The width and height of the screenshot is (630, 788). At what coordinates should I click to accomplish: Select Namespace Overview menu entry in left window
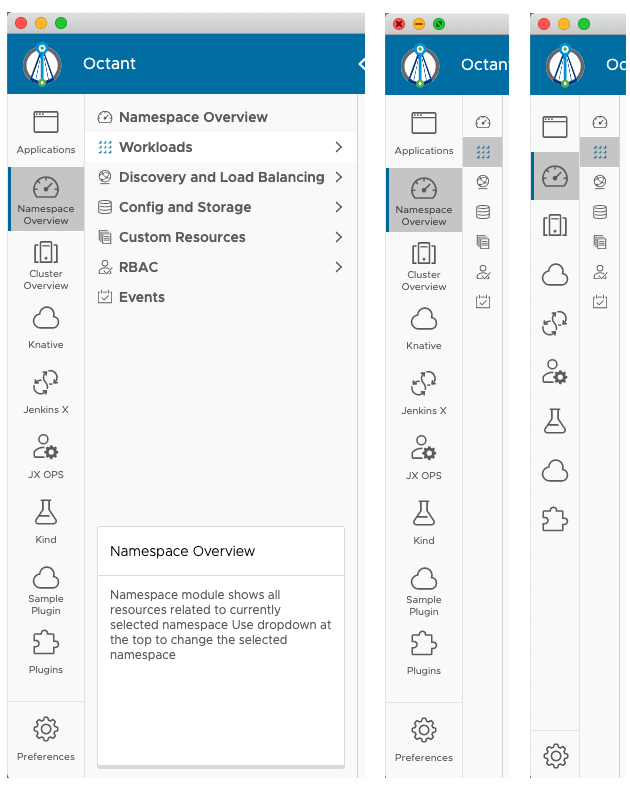pyautogui.click(x=221, y=117)
